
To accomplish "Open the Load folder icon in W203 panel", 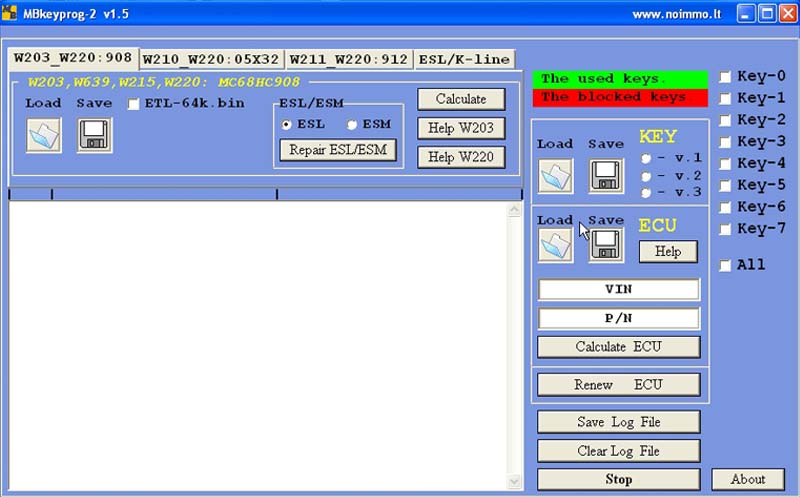I will pyautogui.click(x=44, y=135).
